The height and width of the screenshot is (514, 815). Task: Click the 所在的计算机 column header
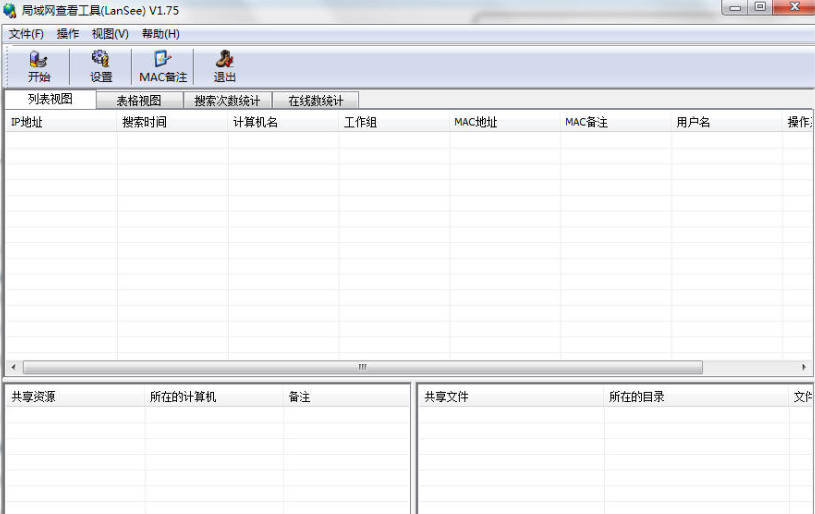click(x=214, y=397)
